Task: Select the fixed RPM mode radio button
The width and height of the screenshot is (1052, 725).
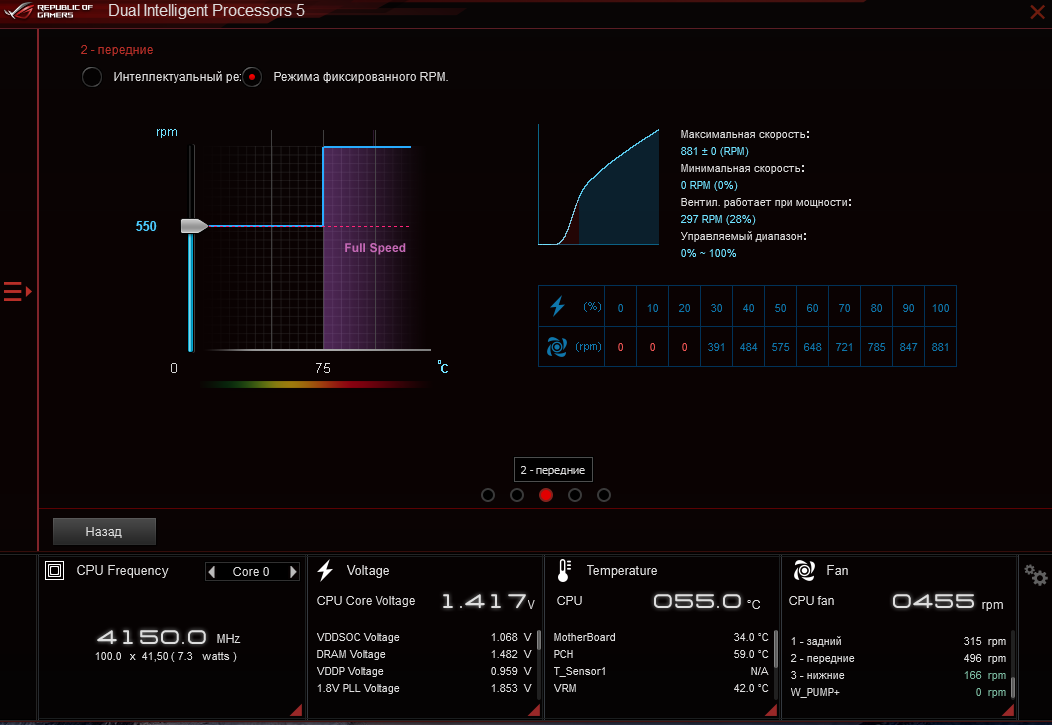Action: pyautogui.click(x=252, y=77)
